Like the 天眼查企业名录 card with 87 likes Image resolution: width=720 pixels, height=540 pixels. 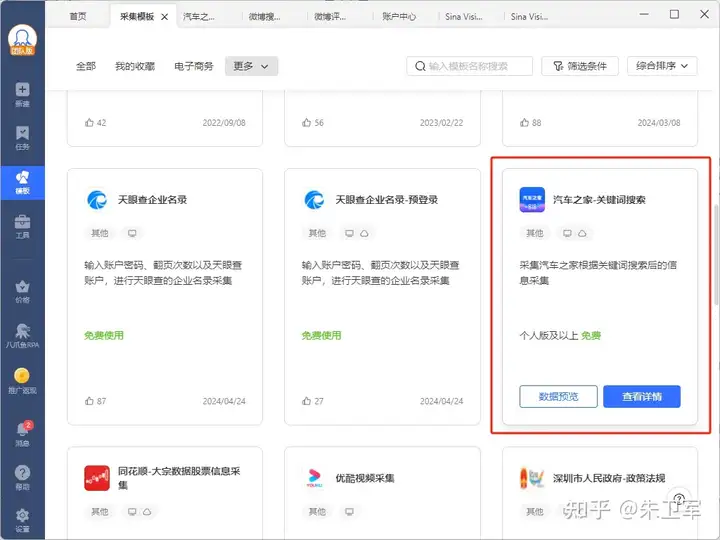(89, 401)
